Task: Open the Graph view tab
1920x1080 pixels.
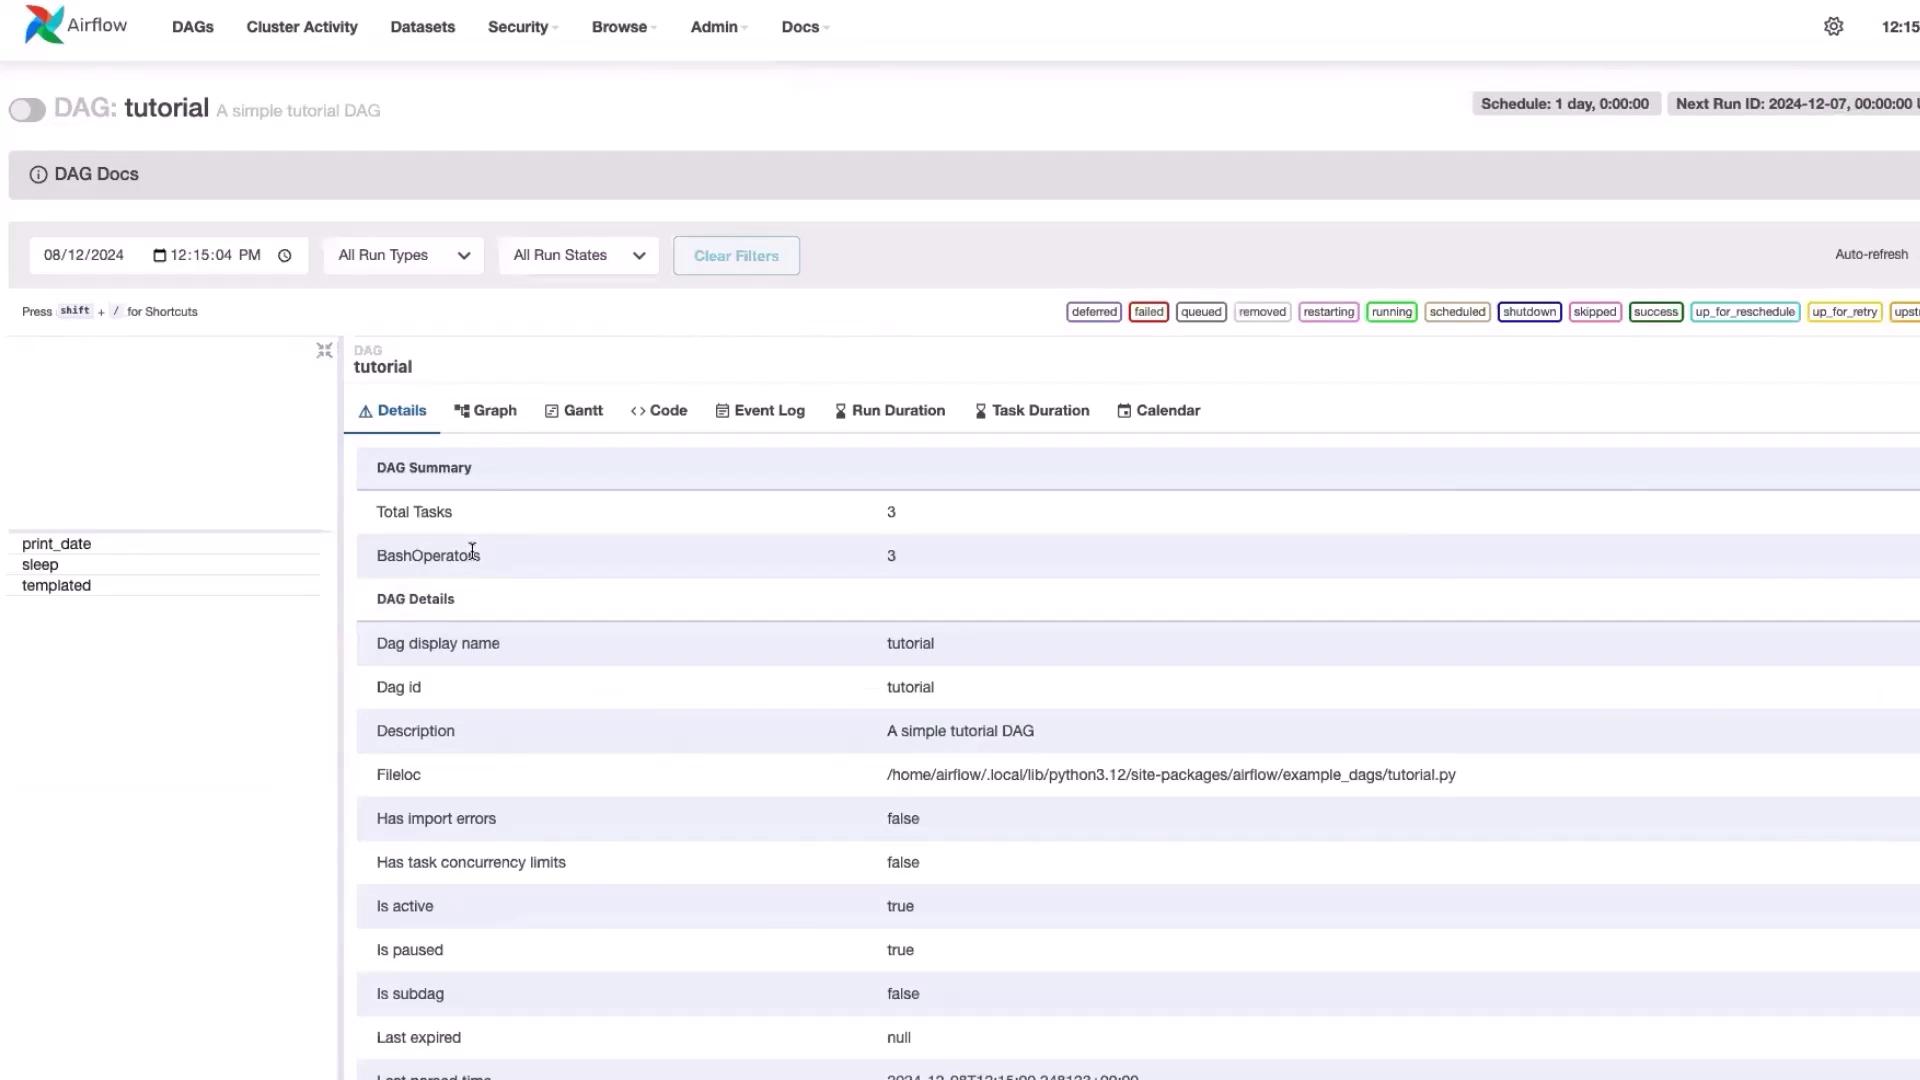Action: tap(485, 411)
